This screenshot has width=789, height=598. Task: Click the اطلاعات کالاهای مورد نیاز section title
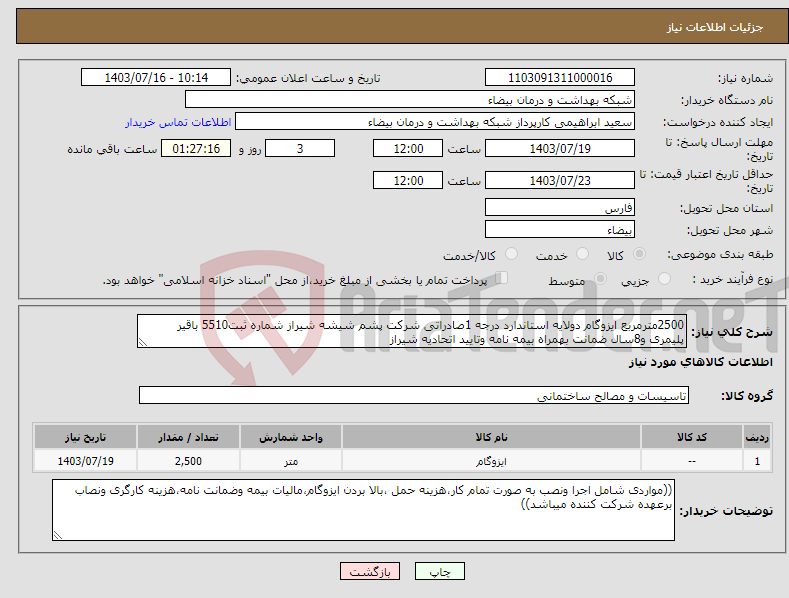tap(700, 362)
